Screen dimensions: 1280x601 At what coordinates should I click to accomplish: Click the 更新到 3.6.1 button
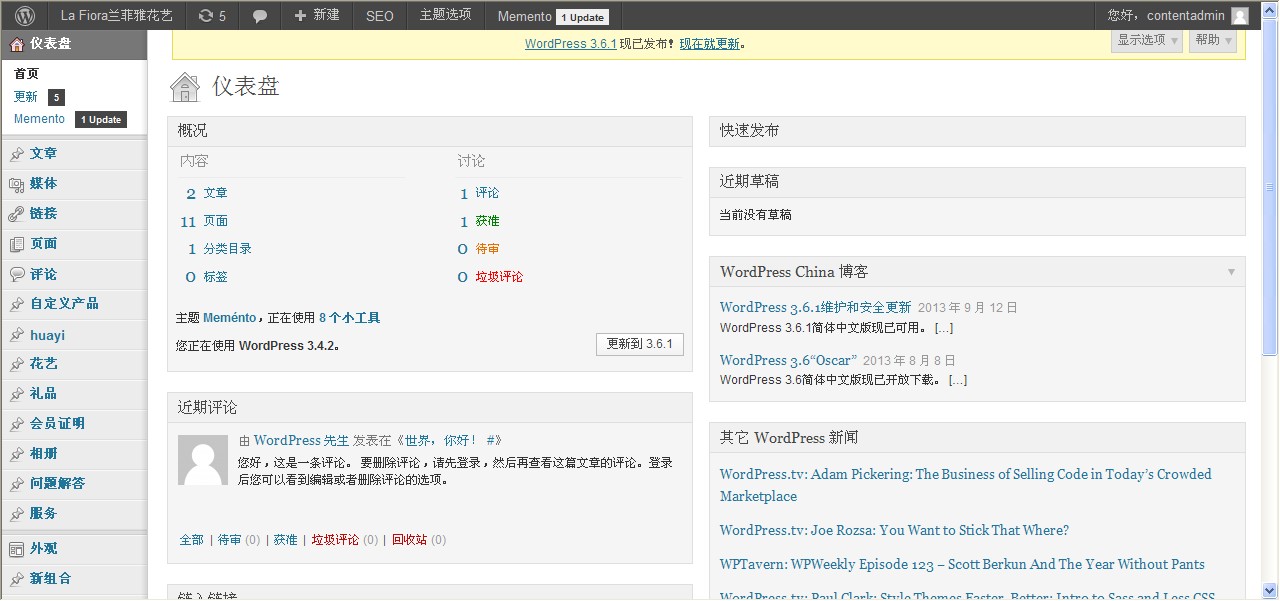tap(640, 344)
